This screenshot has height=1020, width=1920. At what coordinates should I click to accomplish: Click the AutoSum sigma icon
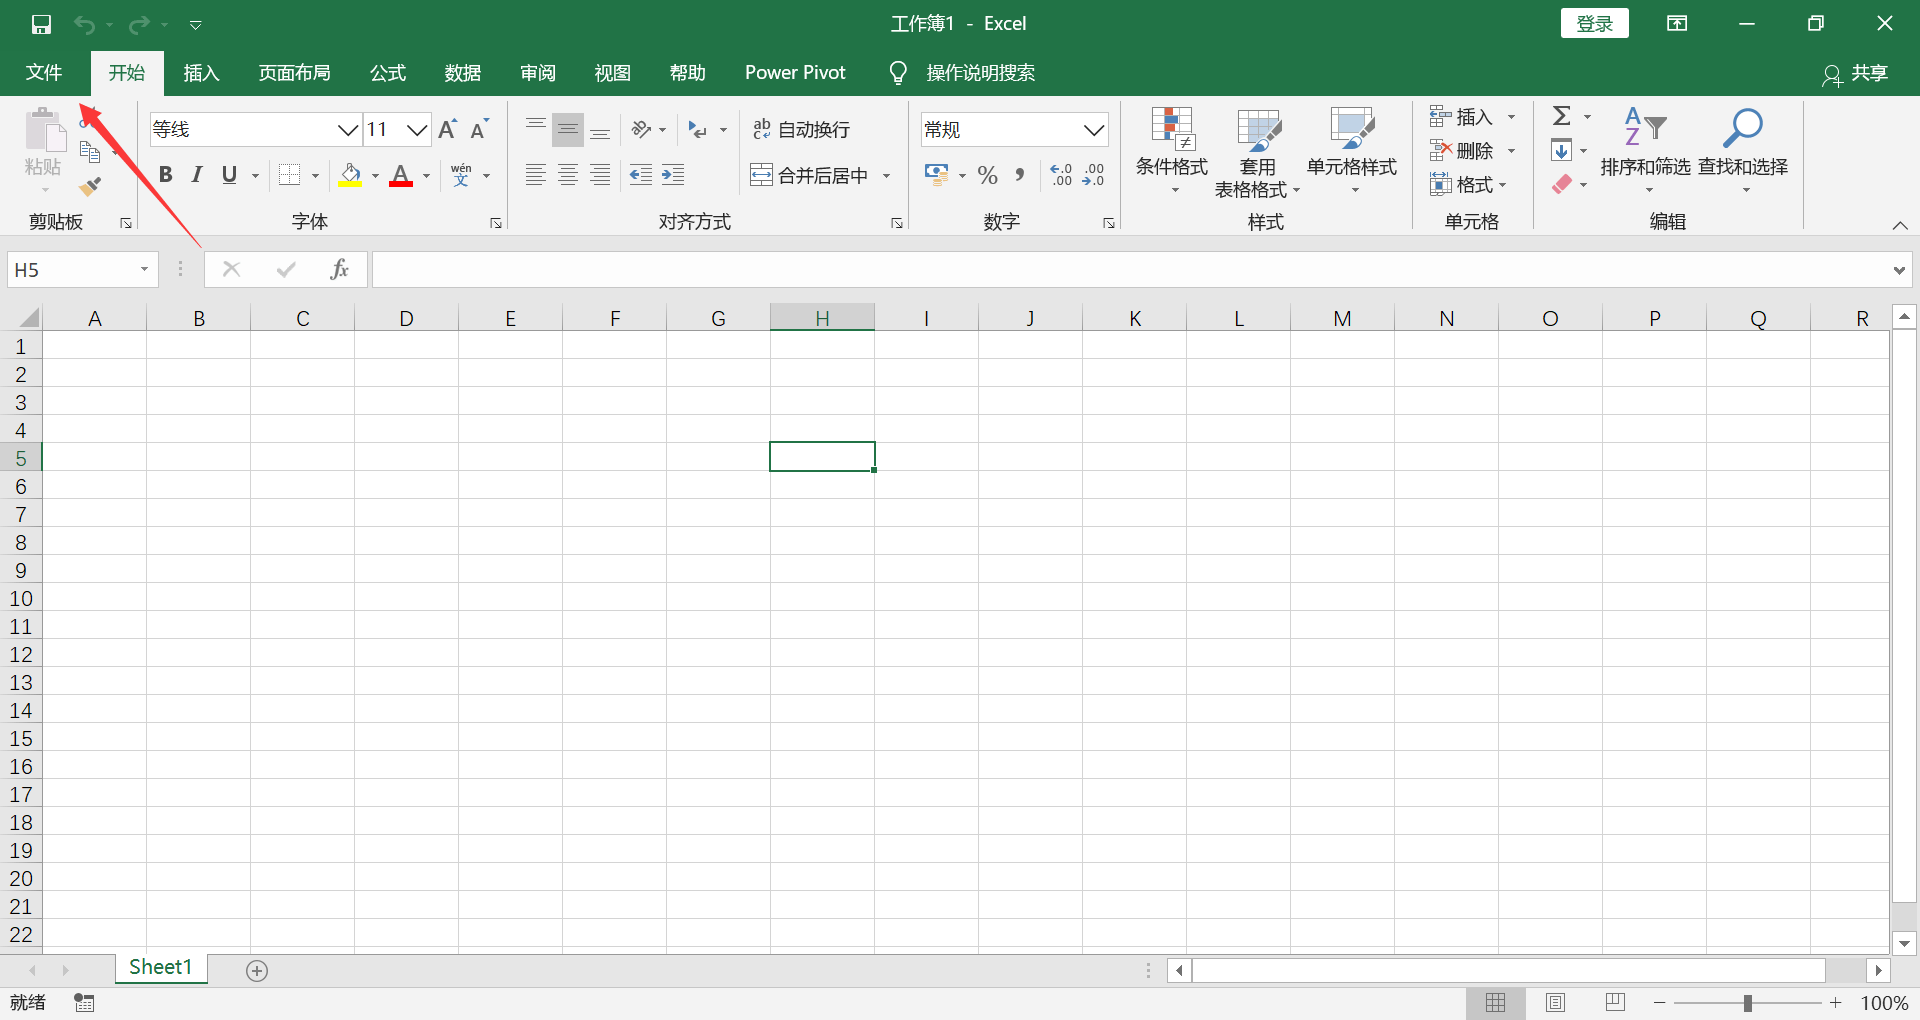(x=1562, y=116)
